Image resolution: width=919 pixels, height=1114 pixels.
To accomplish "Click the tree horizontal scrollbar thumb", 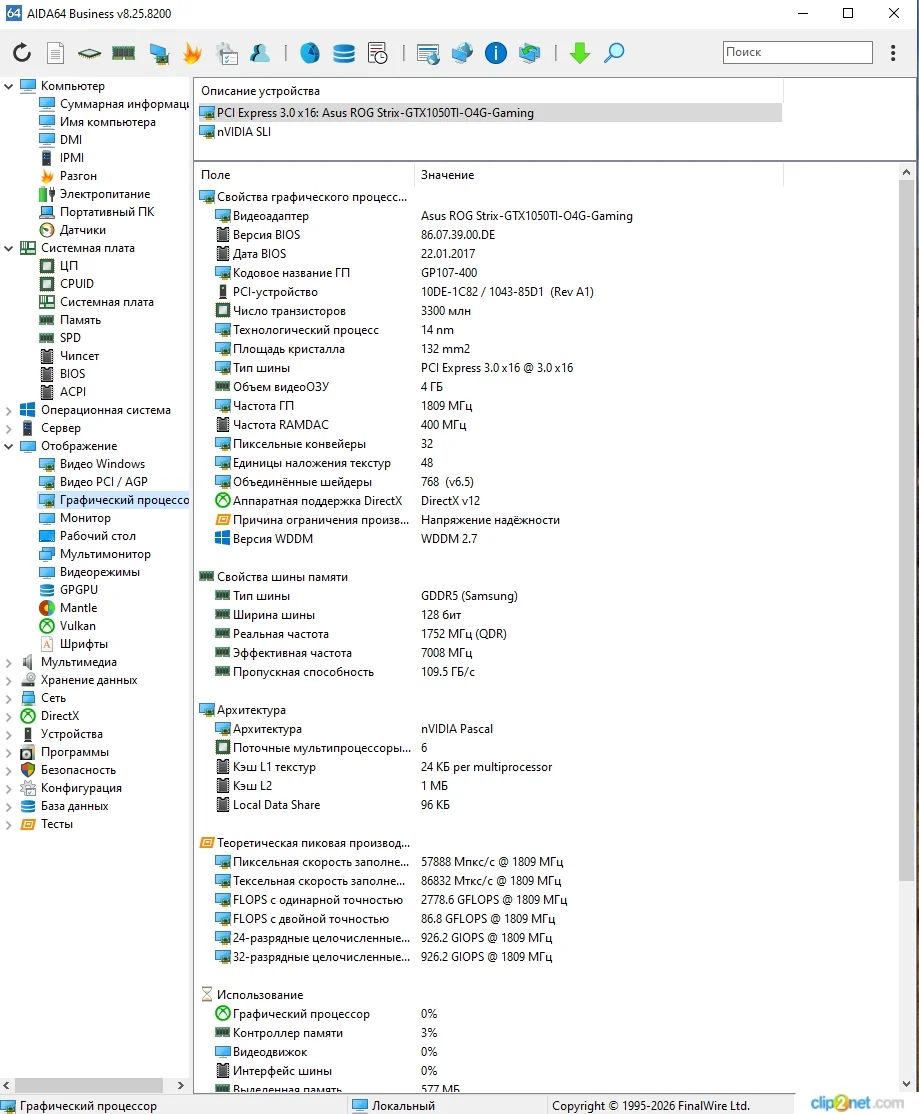I will point(89,1086).
